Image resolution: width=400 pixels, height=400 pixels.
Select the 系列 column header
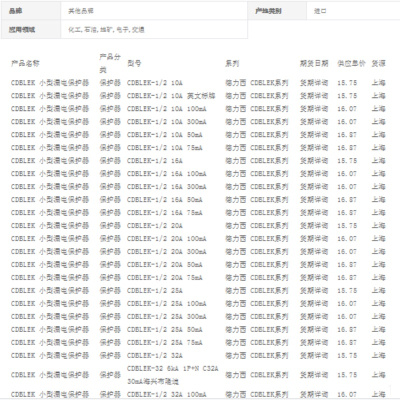coord(232,63)
